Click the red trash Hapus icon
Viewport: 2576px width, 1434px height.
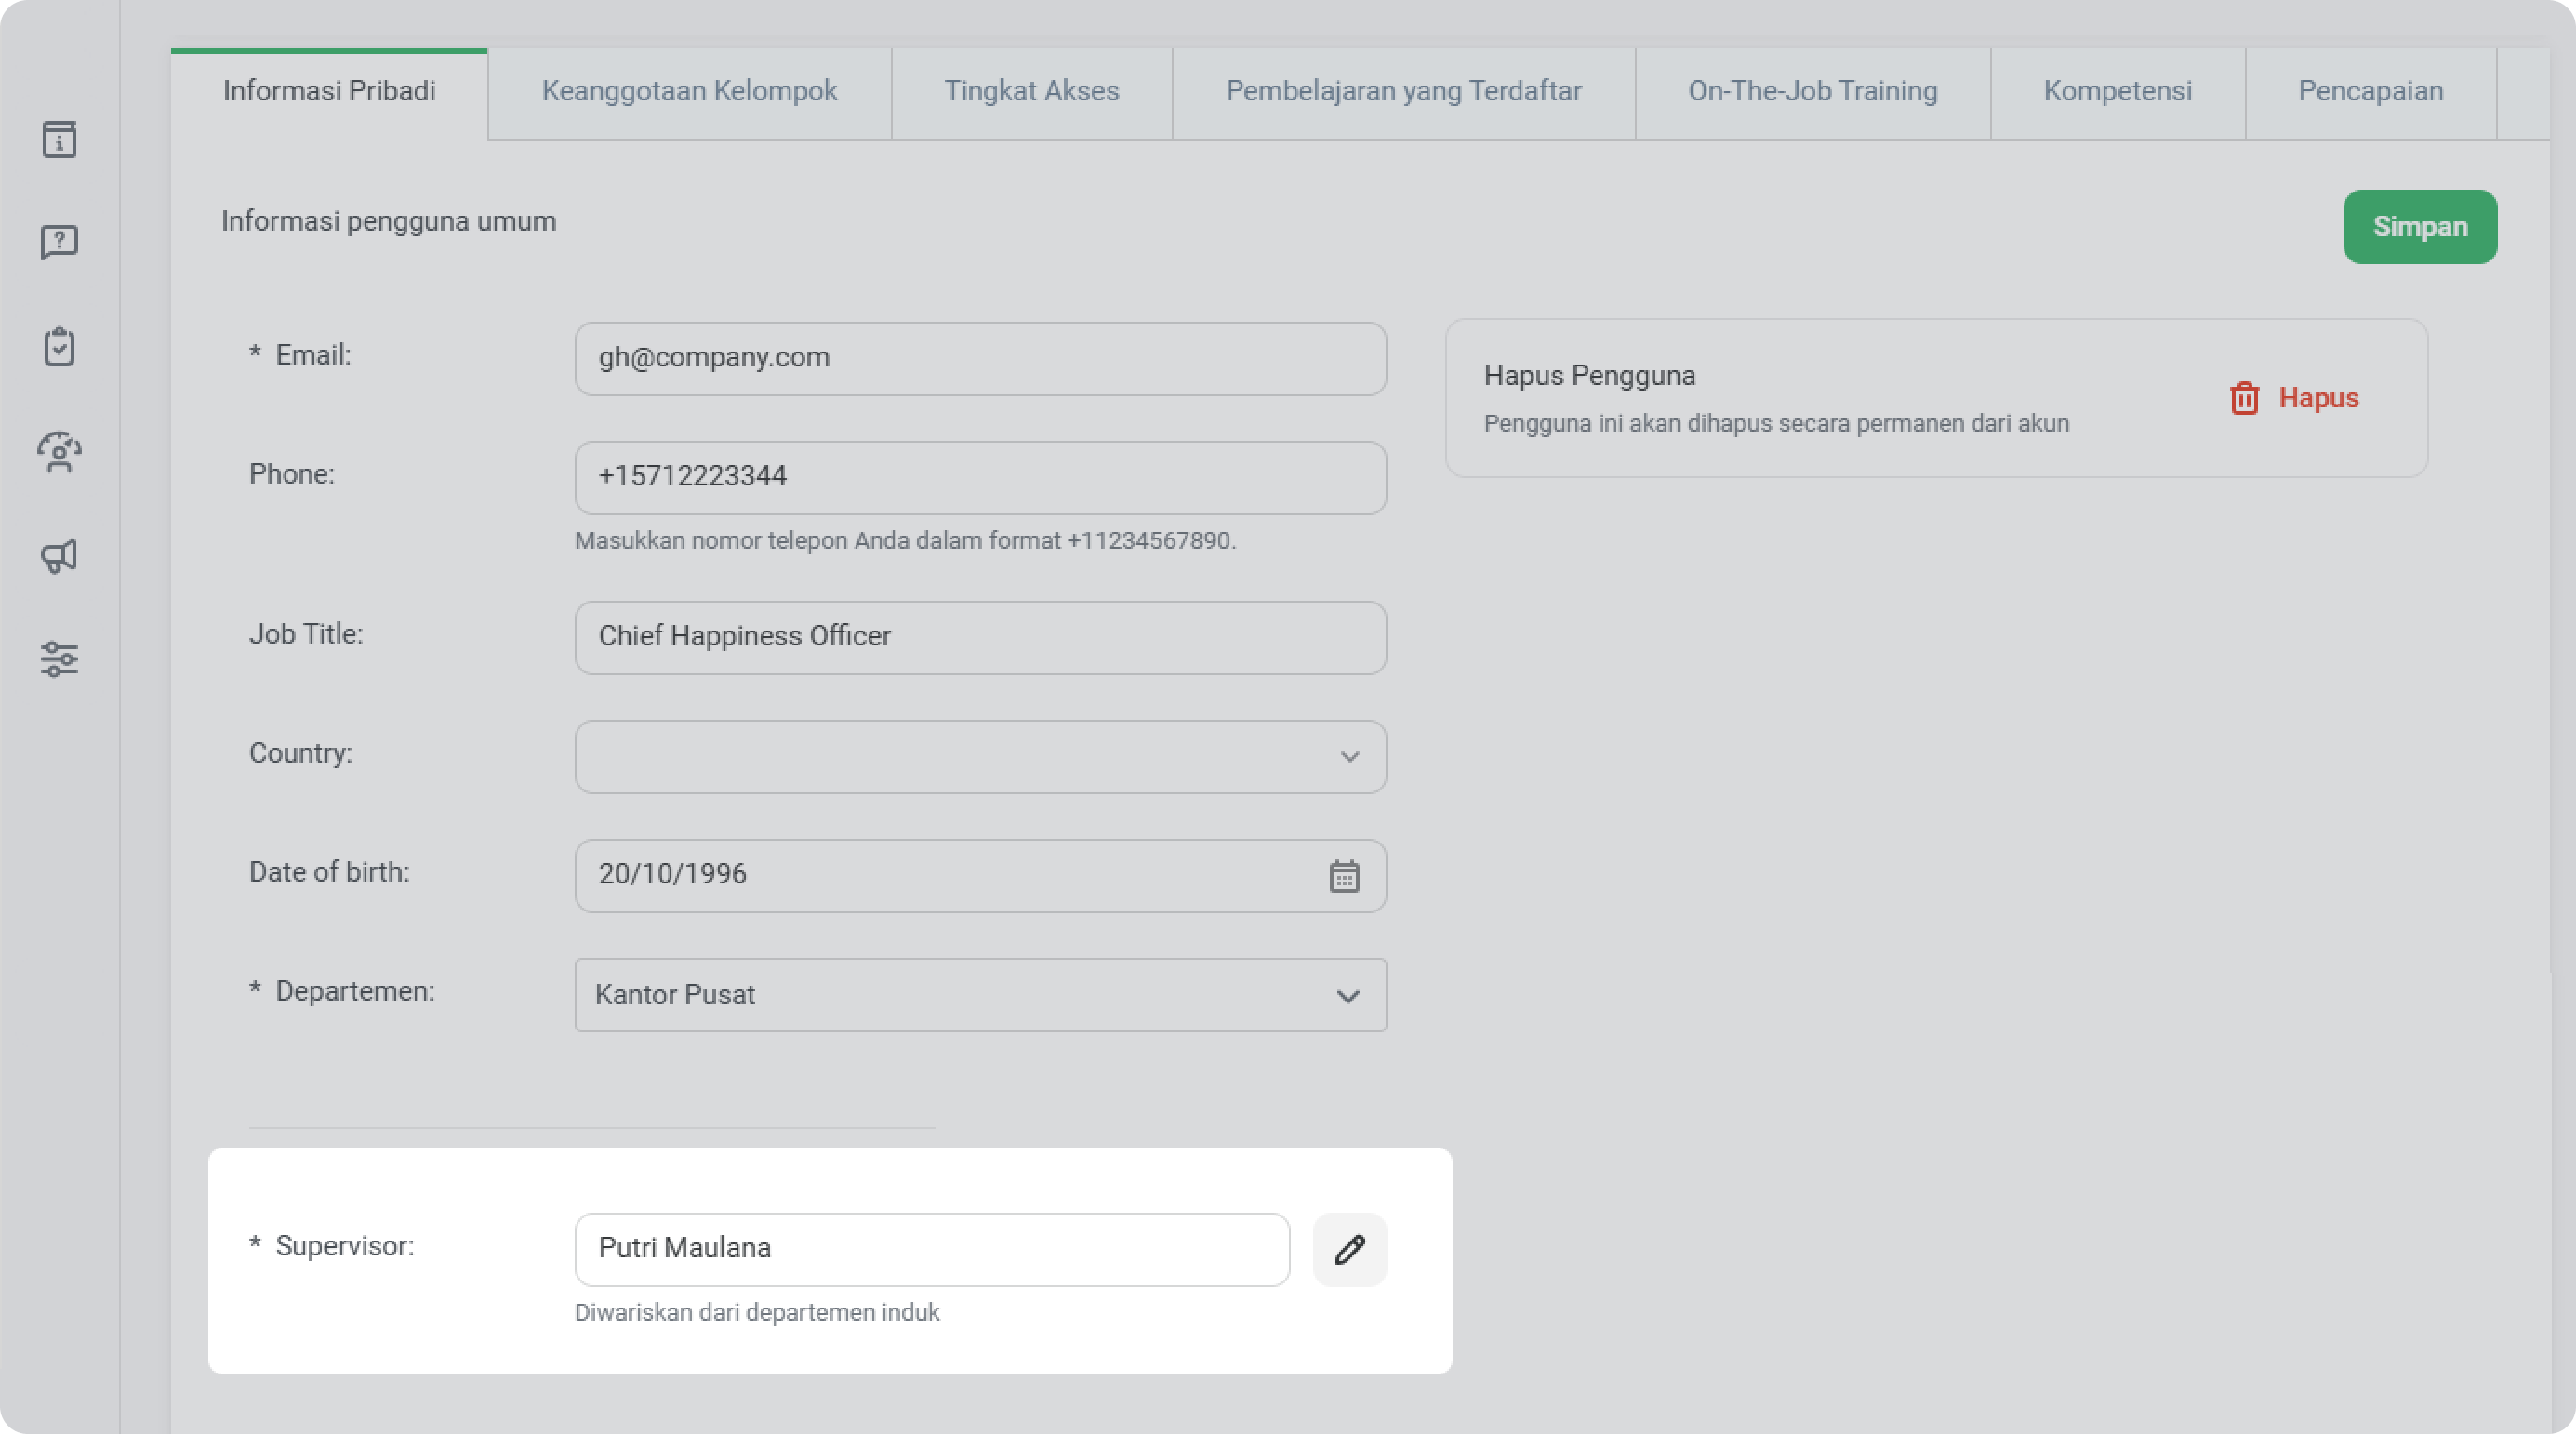[x=2243, y=398]
